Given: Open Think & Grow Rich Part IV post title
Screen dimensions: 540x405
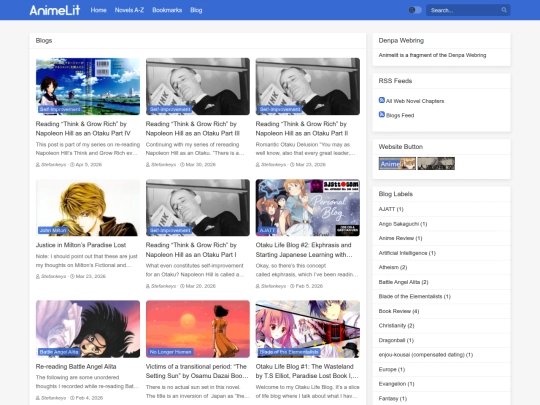Looking at the screenshot, I should (x=83, y=128).
